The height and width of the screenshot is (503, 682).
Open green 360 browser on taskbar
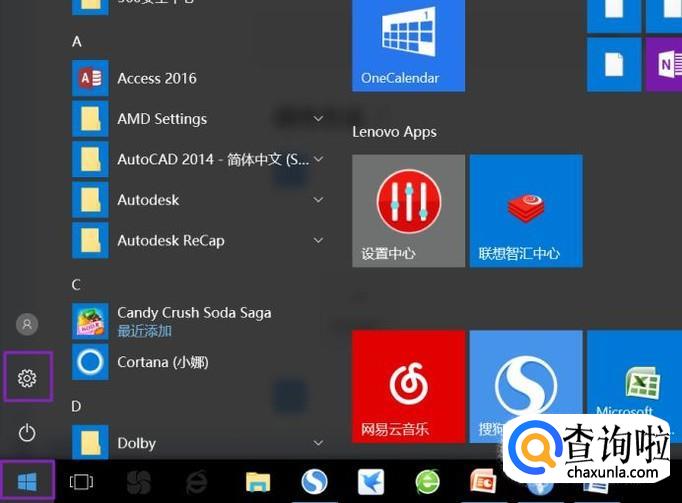428,482
